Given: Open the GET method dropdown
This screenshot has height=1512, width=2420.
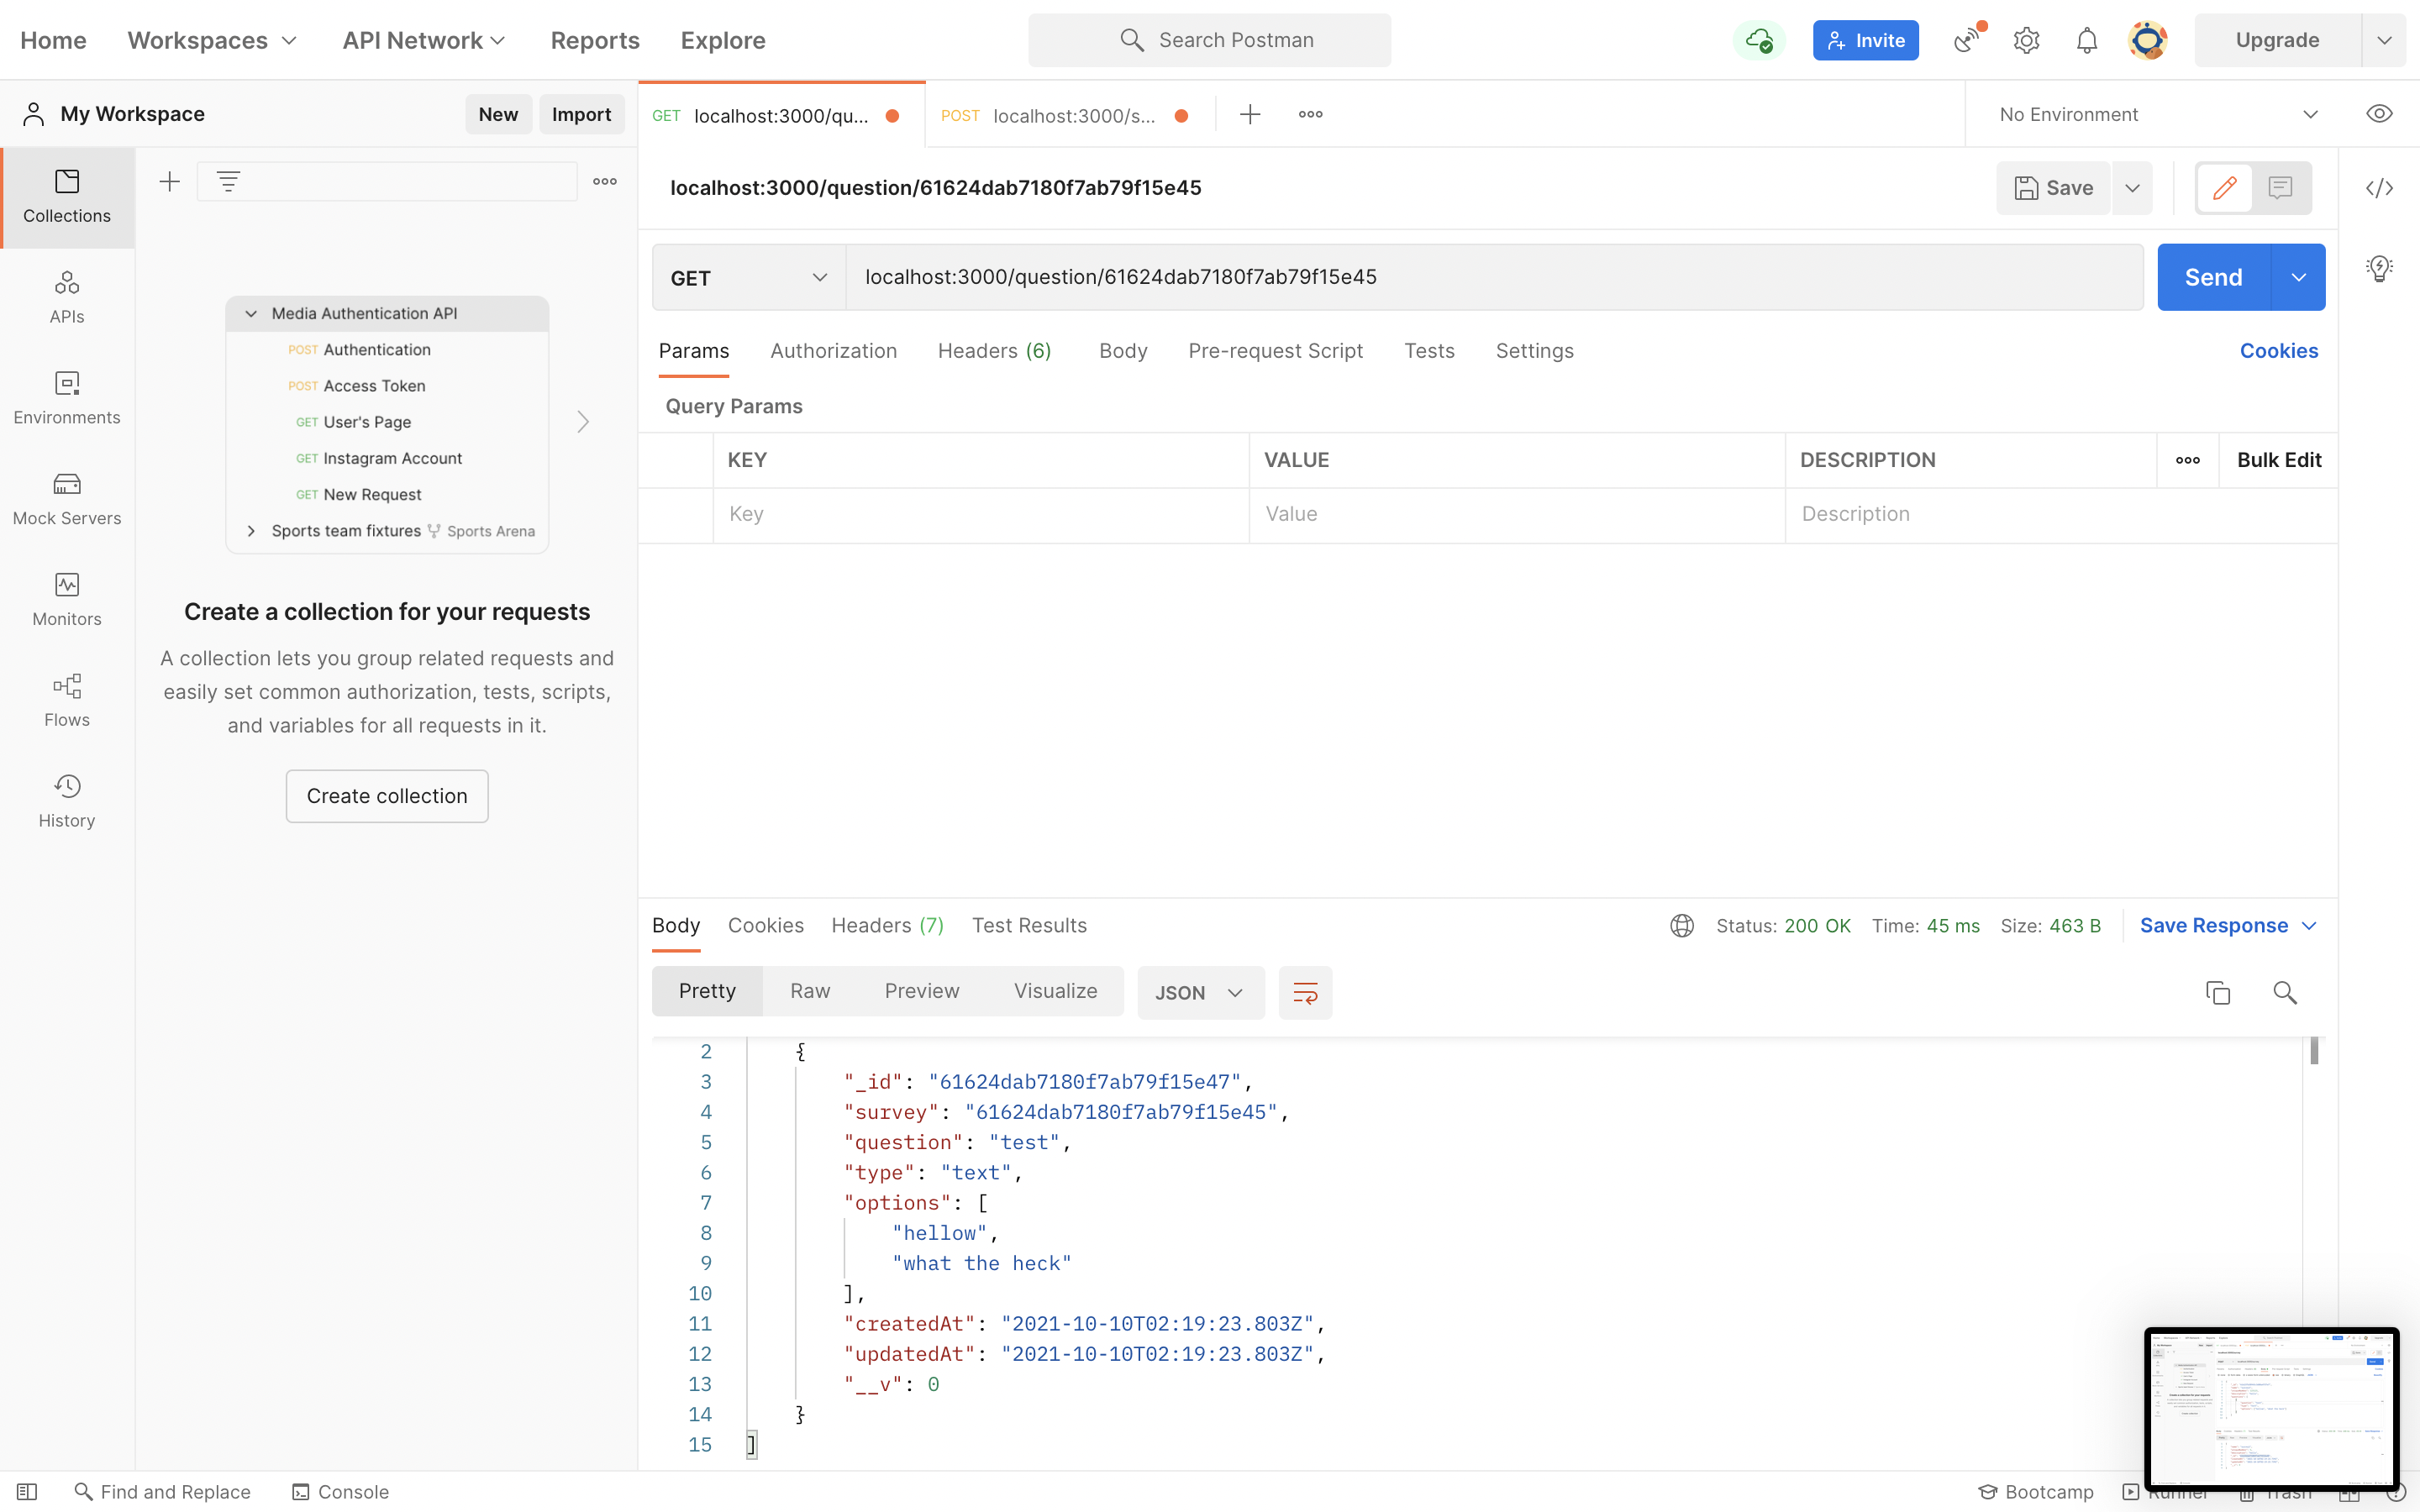Looking at the screenshot, I should (x=748, y=278).
